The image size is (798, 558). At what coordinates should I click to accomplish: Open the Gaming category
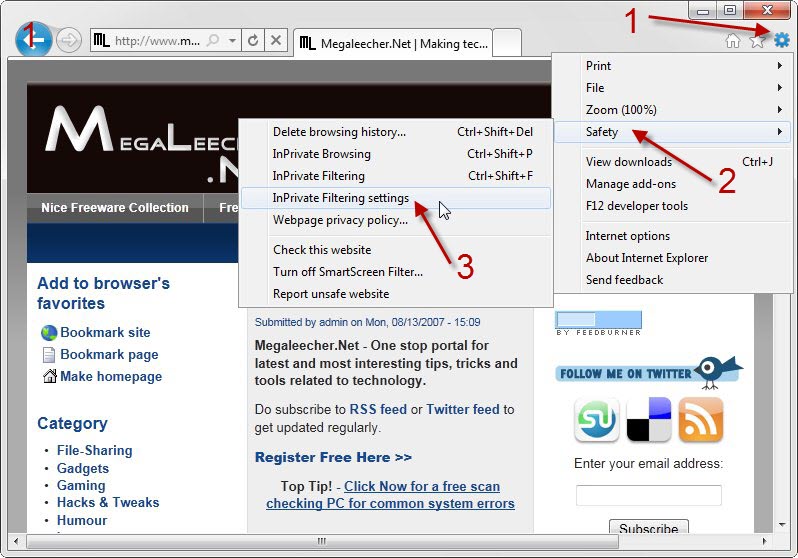(81, 485)
